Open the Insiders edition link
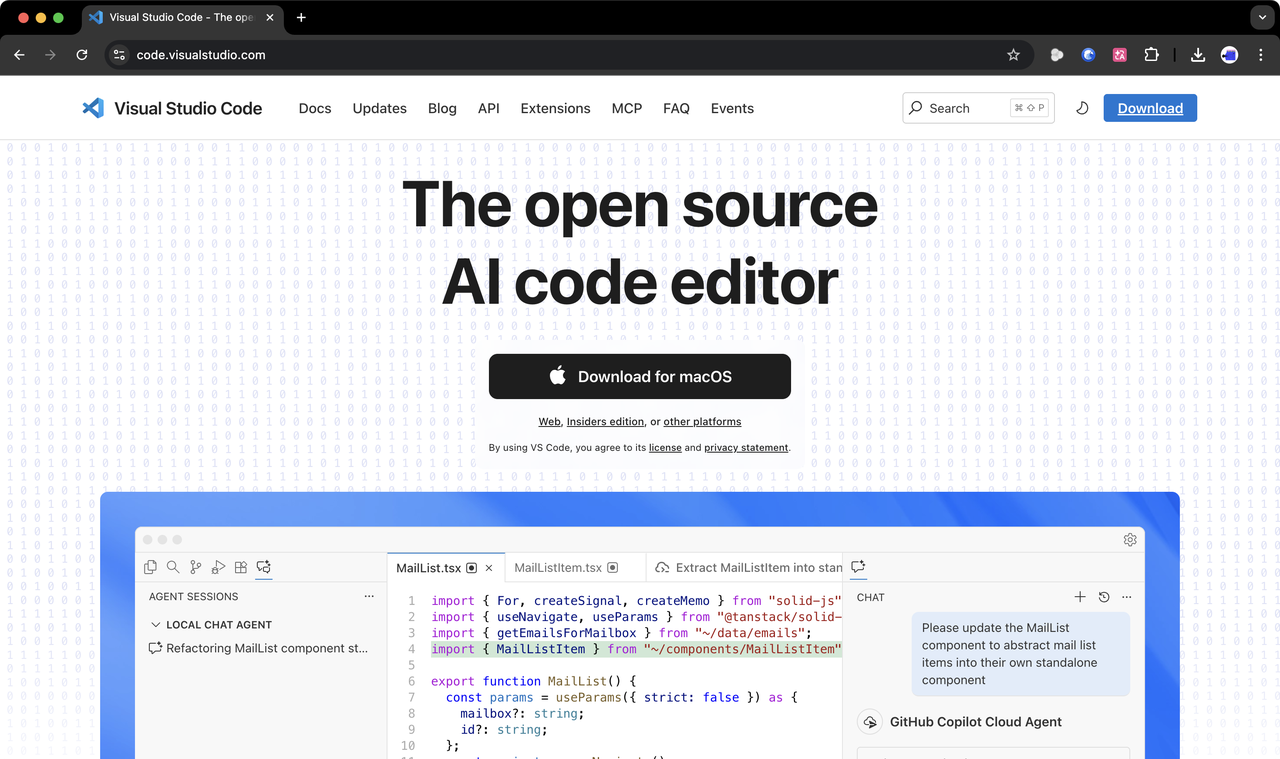This screenshot has width=1280, height=759. click(x=605, y=422)
